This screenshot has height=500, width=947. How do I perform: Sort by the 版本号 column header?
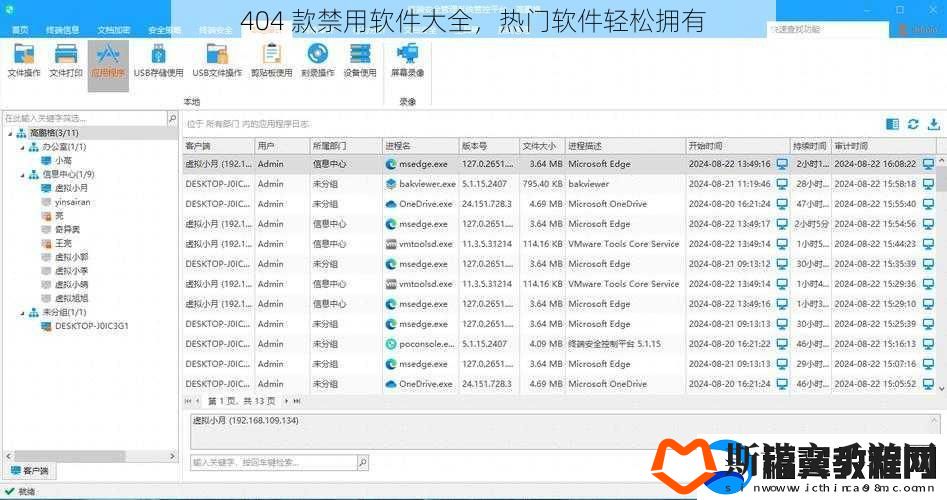coord(489,146)
